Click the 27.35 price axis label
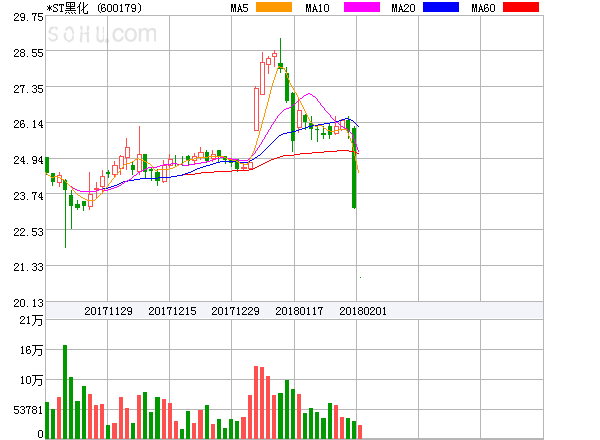The height and width of the screenshot is (440, 600). (x=28, y=89)
